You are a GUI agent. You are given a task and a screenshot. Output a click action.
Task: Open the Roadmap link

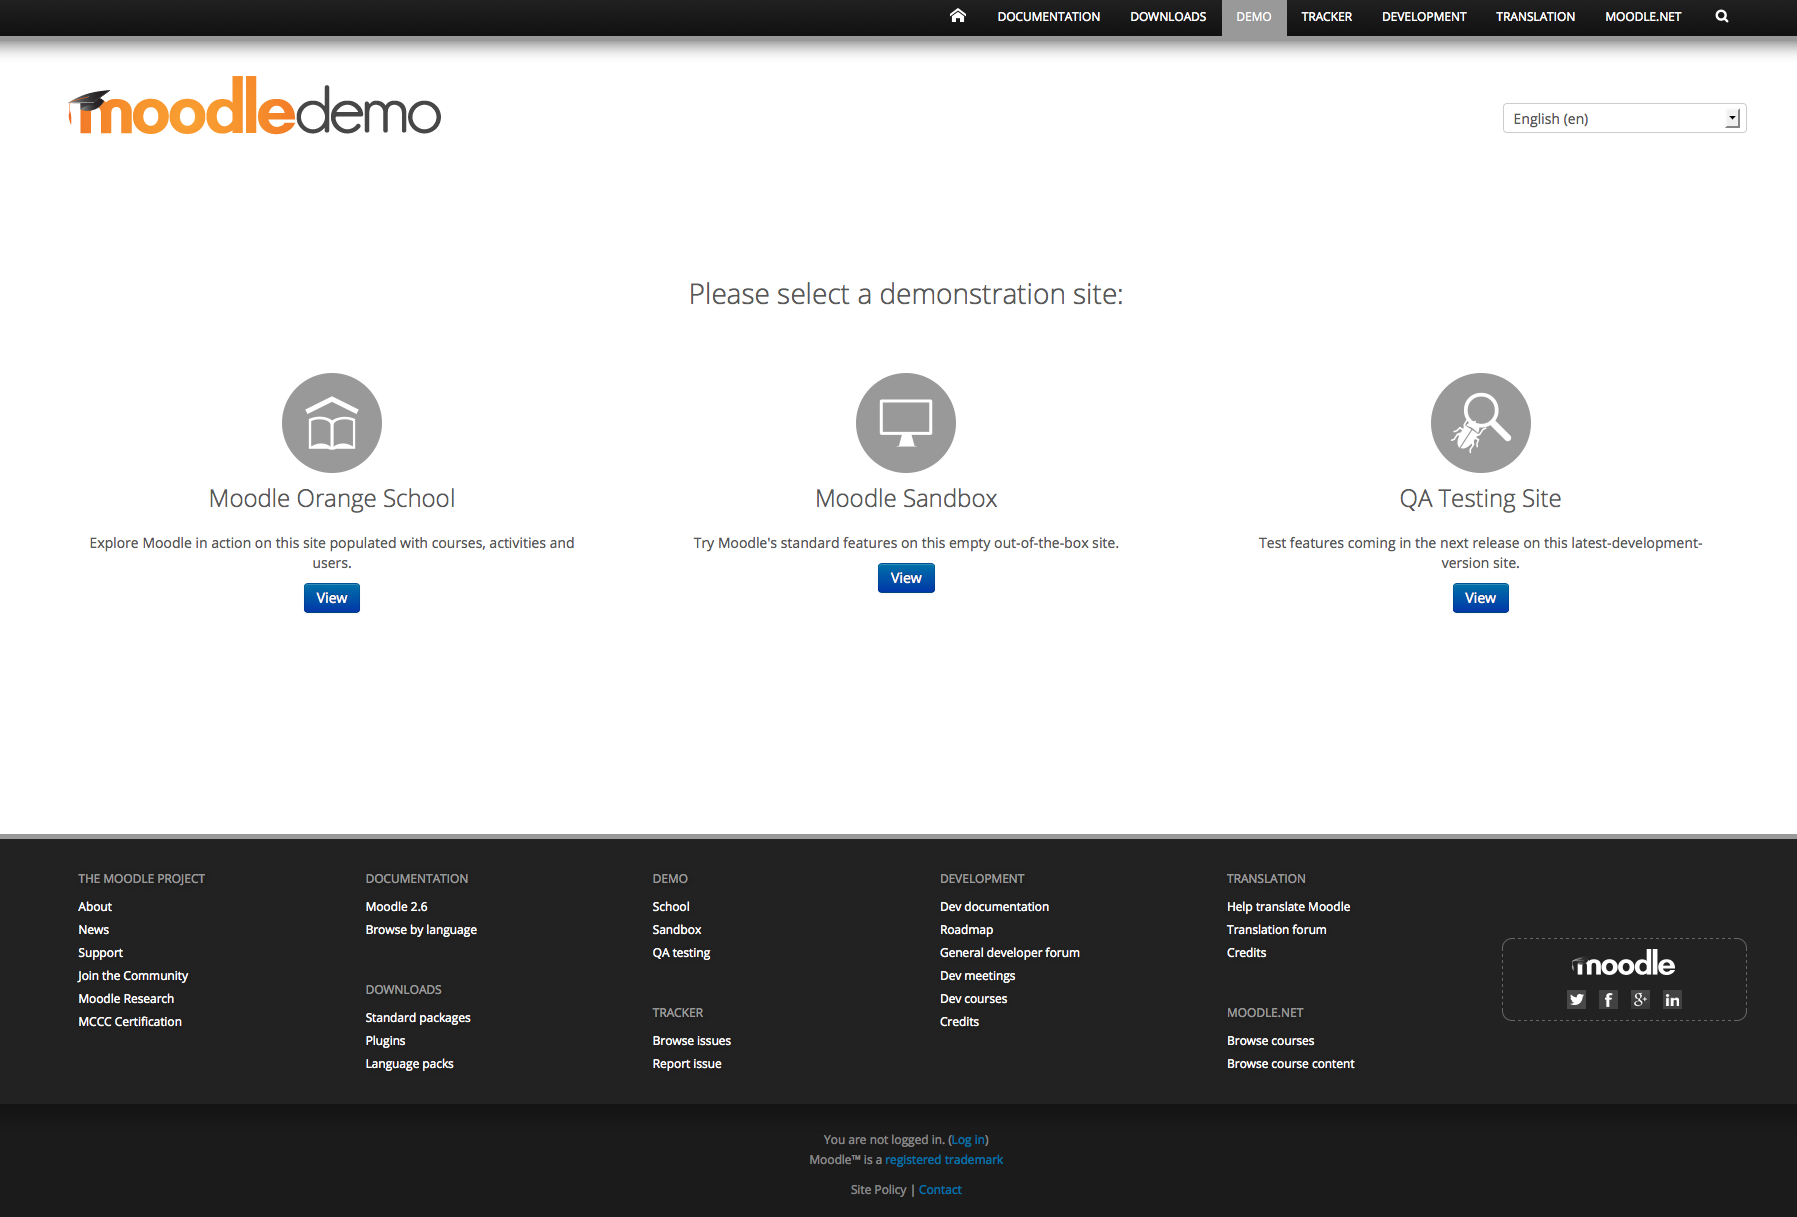pos(966,930)
